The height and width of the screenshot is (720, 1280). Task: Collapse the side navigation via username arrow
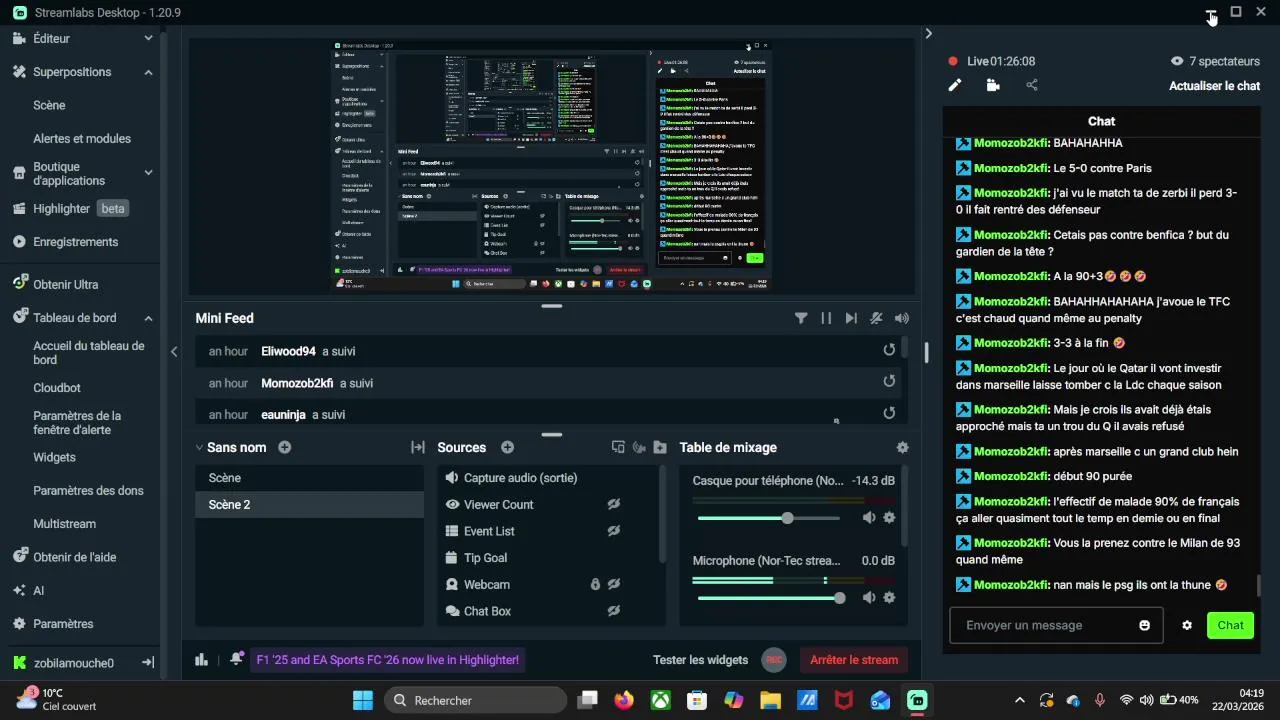[x=147, y=662]
